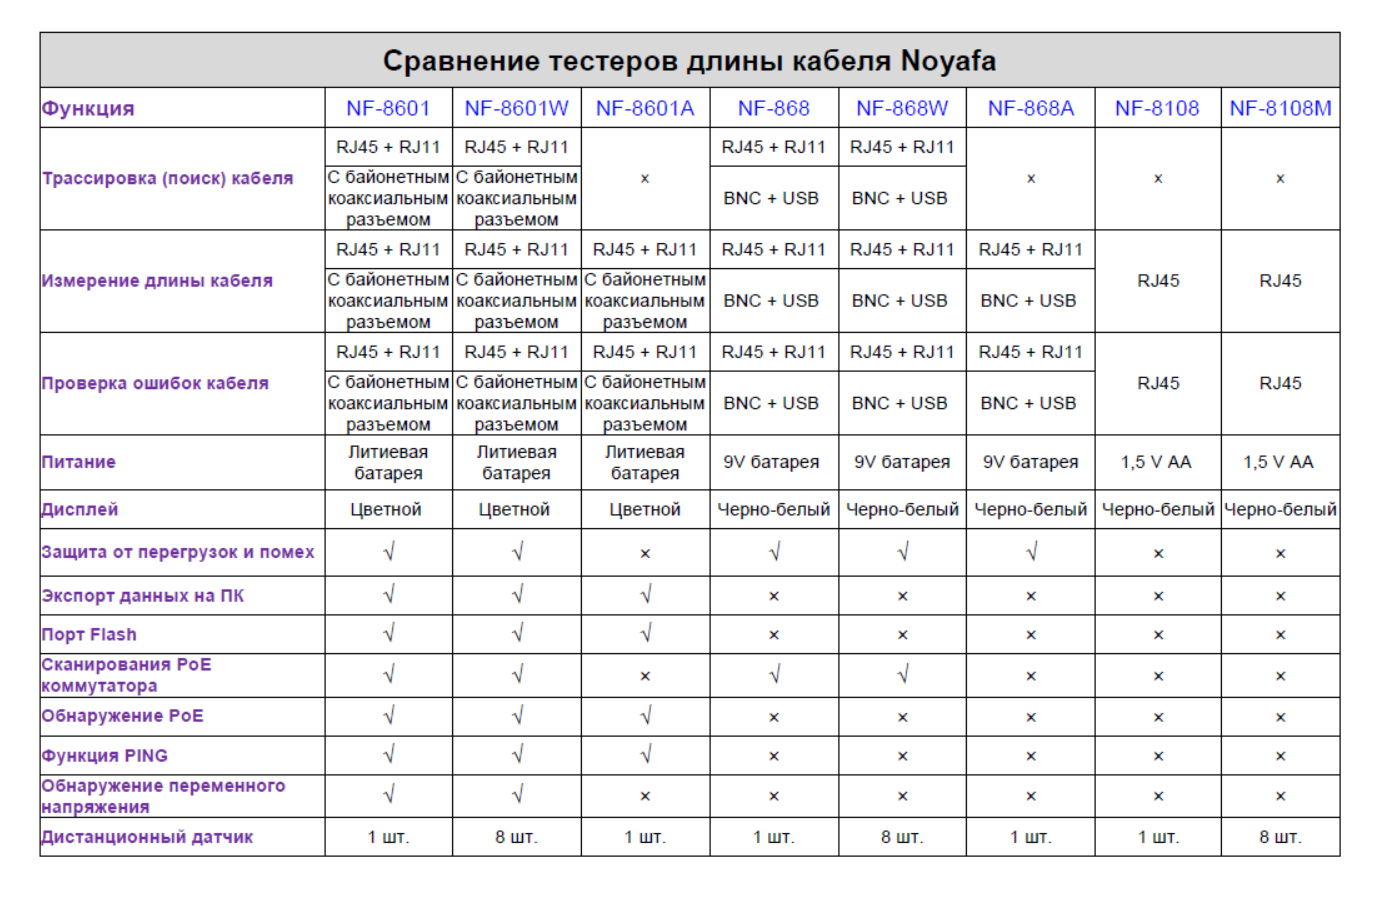This screenshot has height=898, width=1376.
Task: Open the NF-8108 model link
Action: [x=1157, y=108]
